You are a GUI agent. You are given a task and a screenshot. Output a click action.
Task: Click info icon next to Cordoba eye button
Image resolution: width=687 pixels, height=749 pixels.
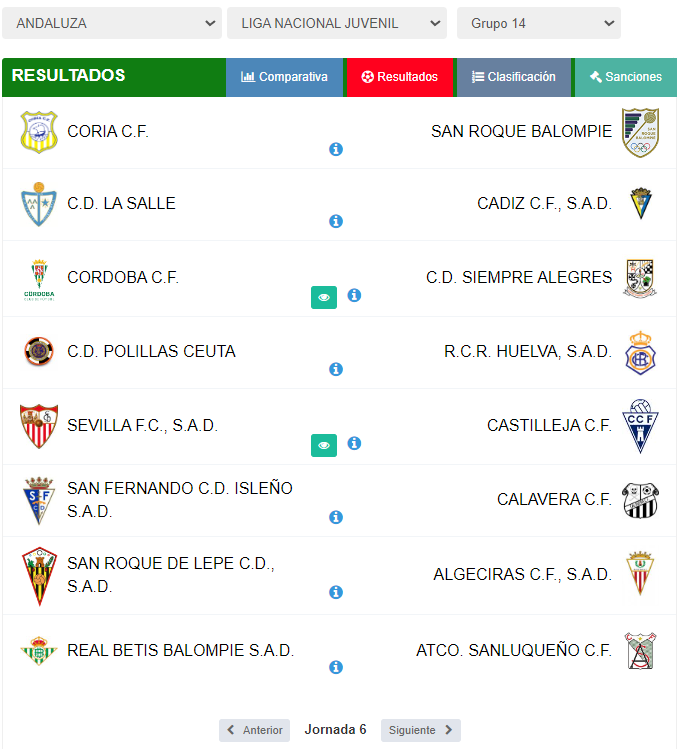click(x=354, y=295)
